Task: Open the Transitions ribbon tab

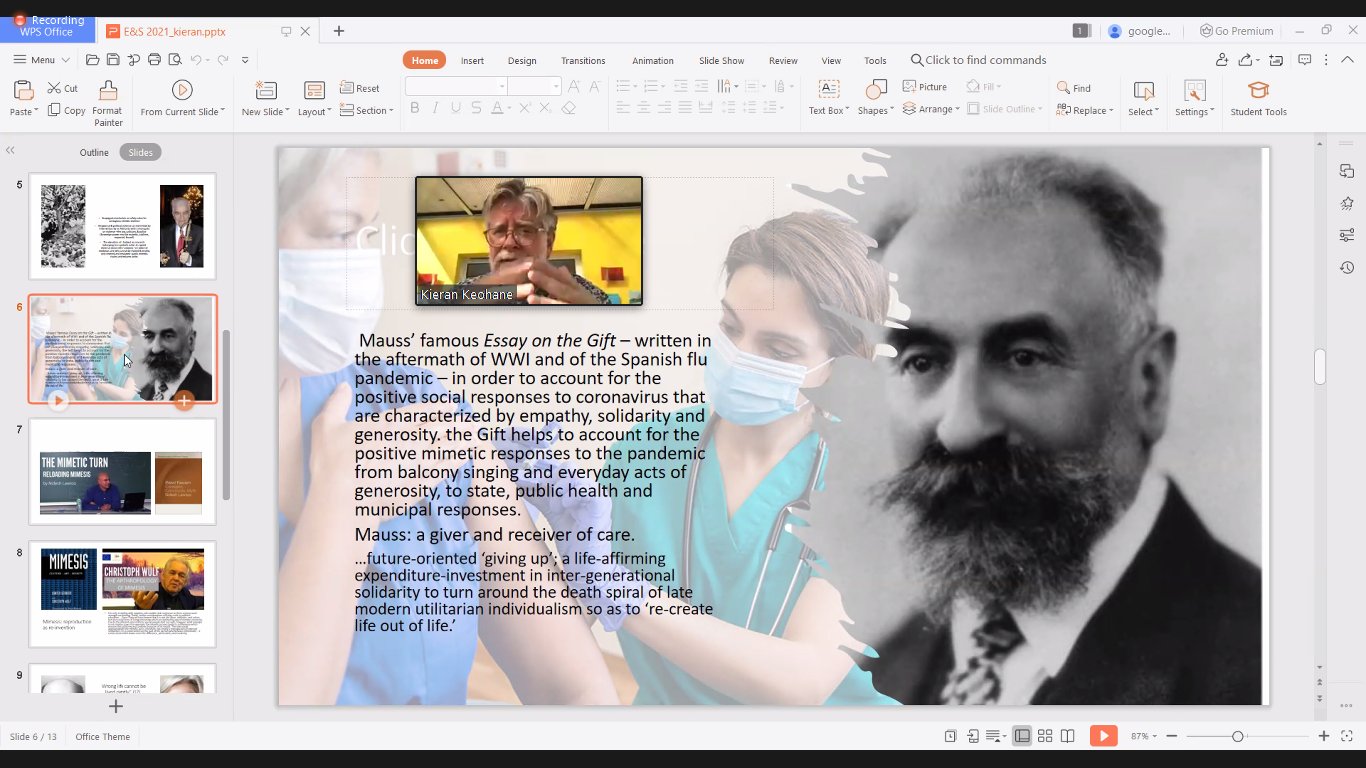Action: tap(583, 60)
